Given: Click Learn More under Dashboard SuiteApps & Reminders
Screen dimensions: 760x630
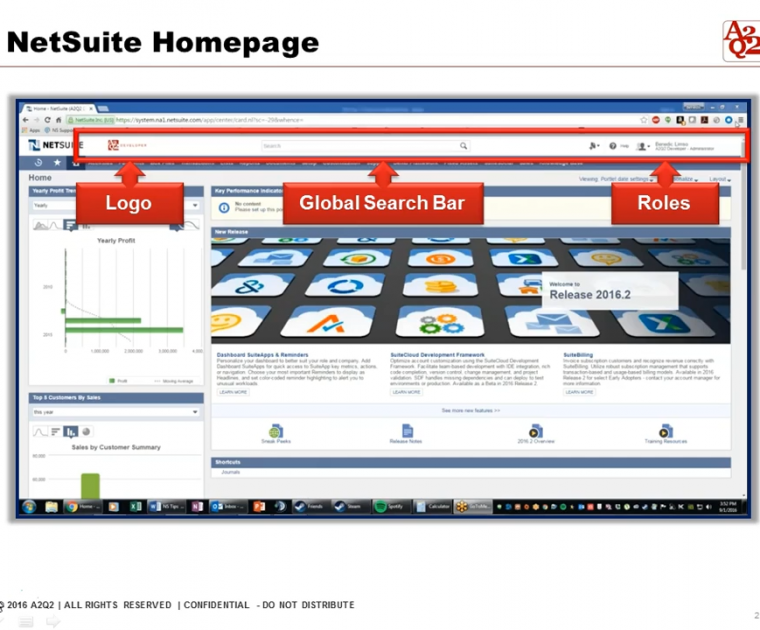Looking at the screenshot, I should point(233,392).
